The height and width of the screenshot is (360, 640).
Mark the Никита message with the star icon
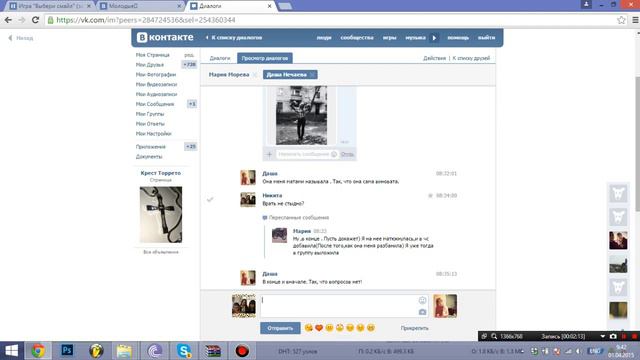[430, 196]
